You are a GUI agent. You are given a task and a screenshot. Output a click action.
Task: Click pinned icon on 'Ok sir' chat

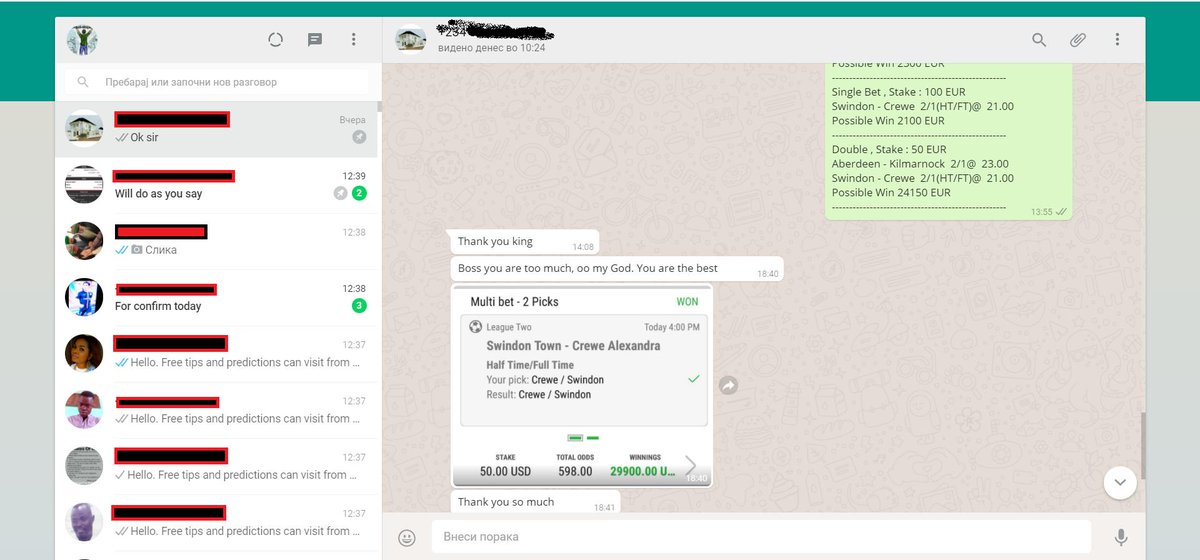click(x=359, y=137)
